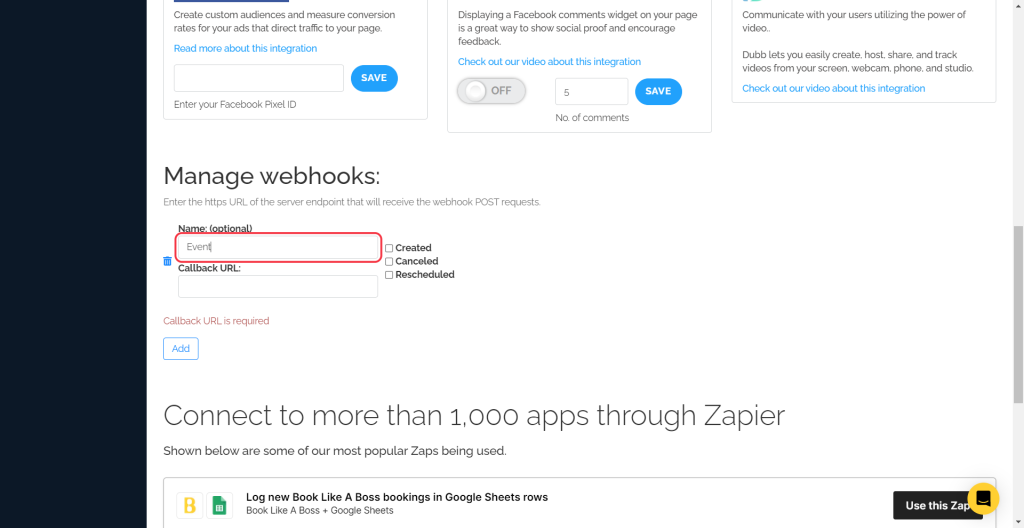This screenshot has width=1024, height=528.
Task: Open the chat support widget
Action: point(983,498)
